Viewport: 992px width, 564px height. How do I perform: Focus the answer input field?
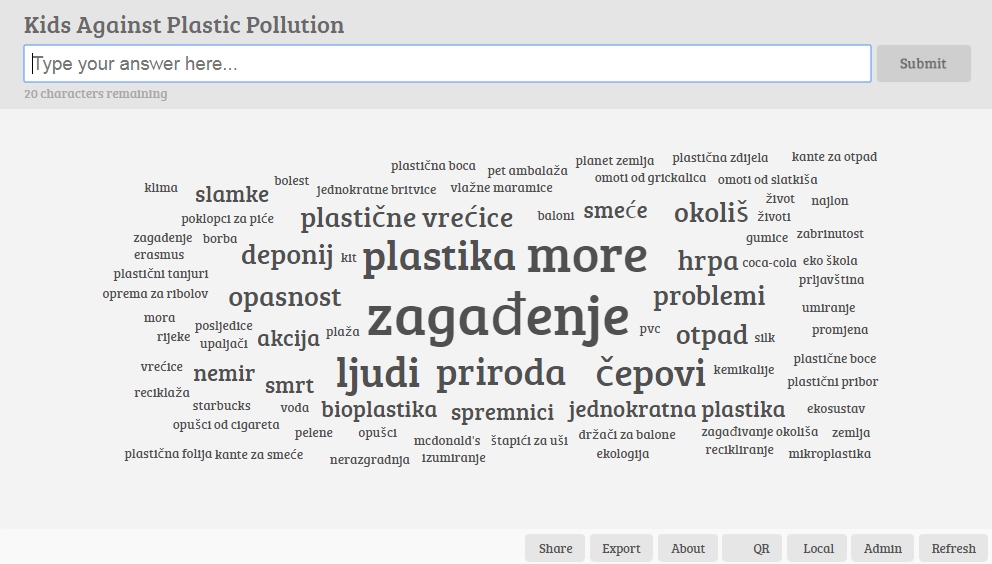447,64
